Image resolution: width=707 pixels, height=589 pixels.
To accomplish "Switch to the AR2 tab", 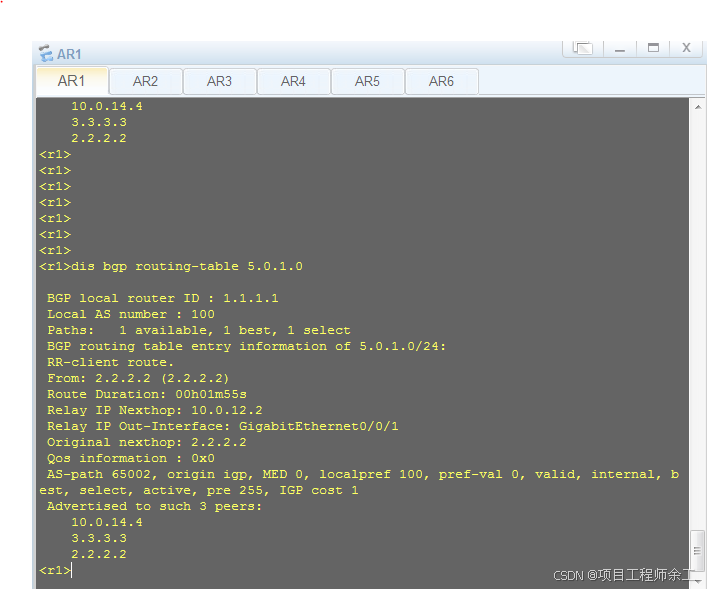I will click(146, 82).
